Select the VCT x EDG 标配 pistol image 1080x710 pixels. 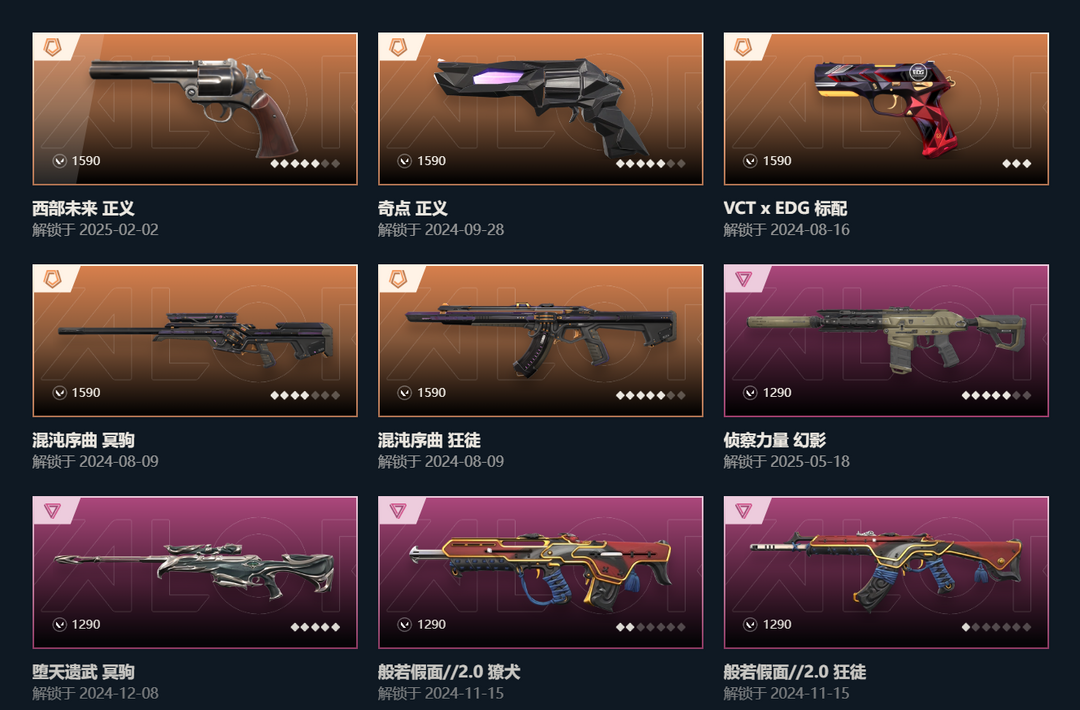coord(886,109)
